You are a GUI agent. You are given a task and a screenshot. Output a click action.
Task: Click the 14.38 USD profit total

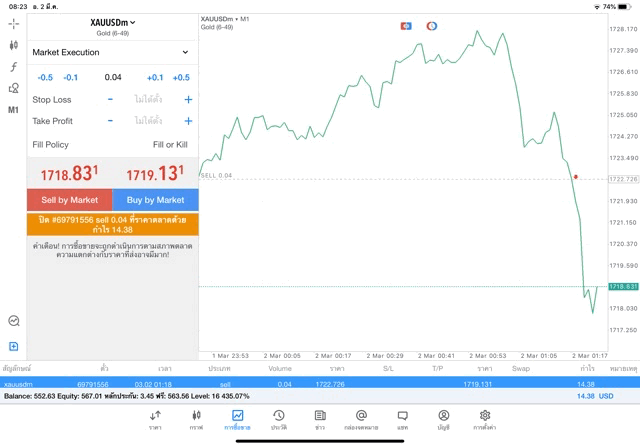pos(595,396)
